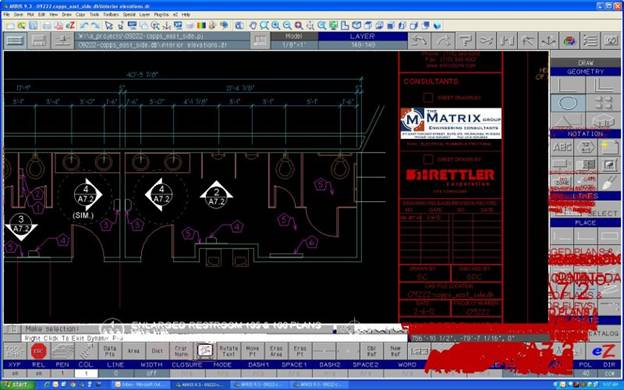
Task: Click the Rotate Text button
Action: [x=229, y=351]
